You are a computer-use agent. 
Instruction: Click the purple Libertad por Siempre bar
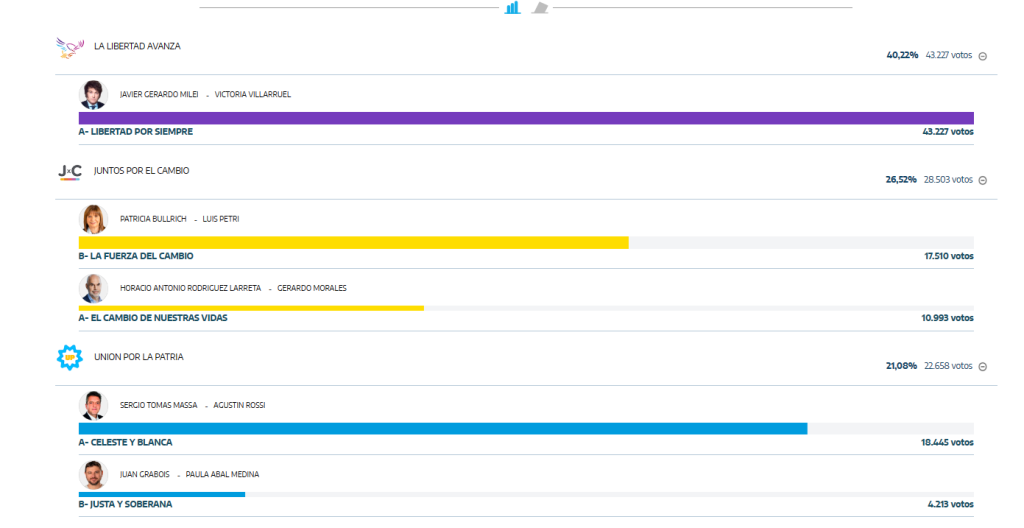(526, 118)
